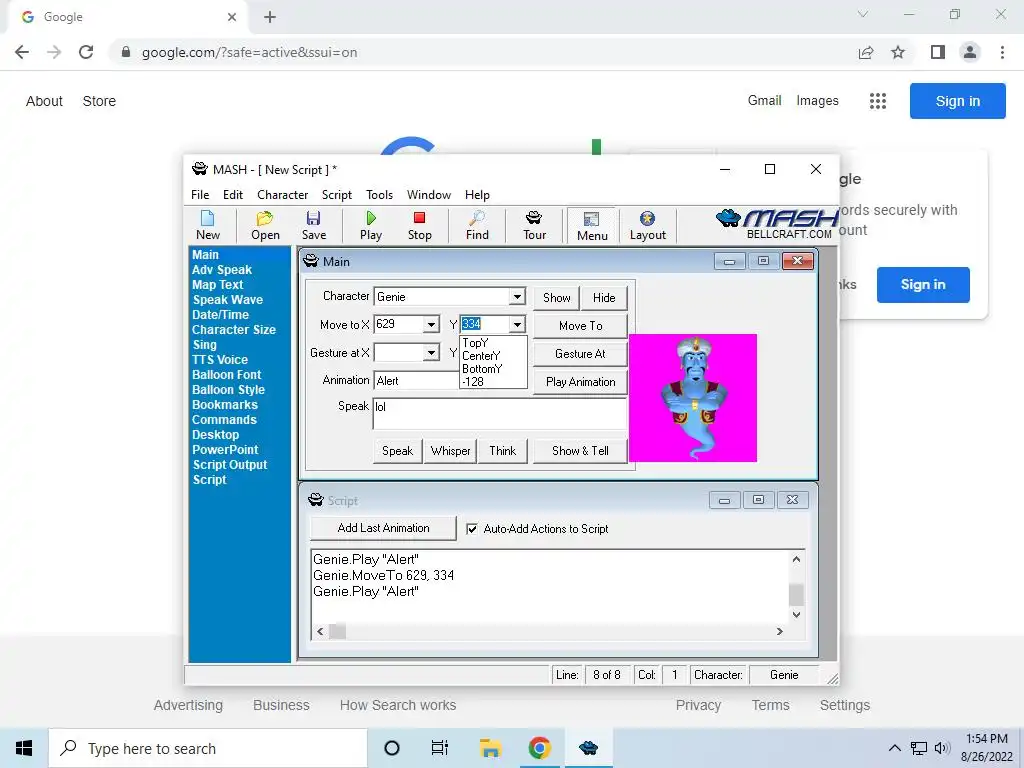Click the New script toolbar icon
The width and height of the screenshot is (1024, 768).
208,226
